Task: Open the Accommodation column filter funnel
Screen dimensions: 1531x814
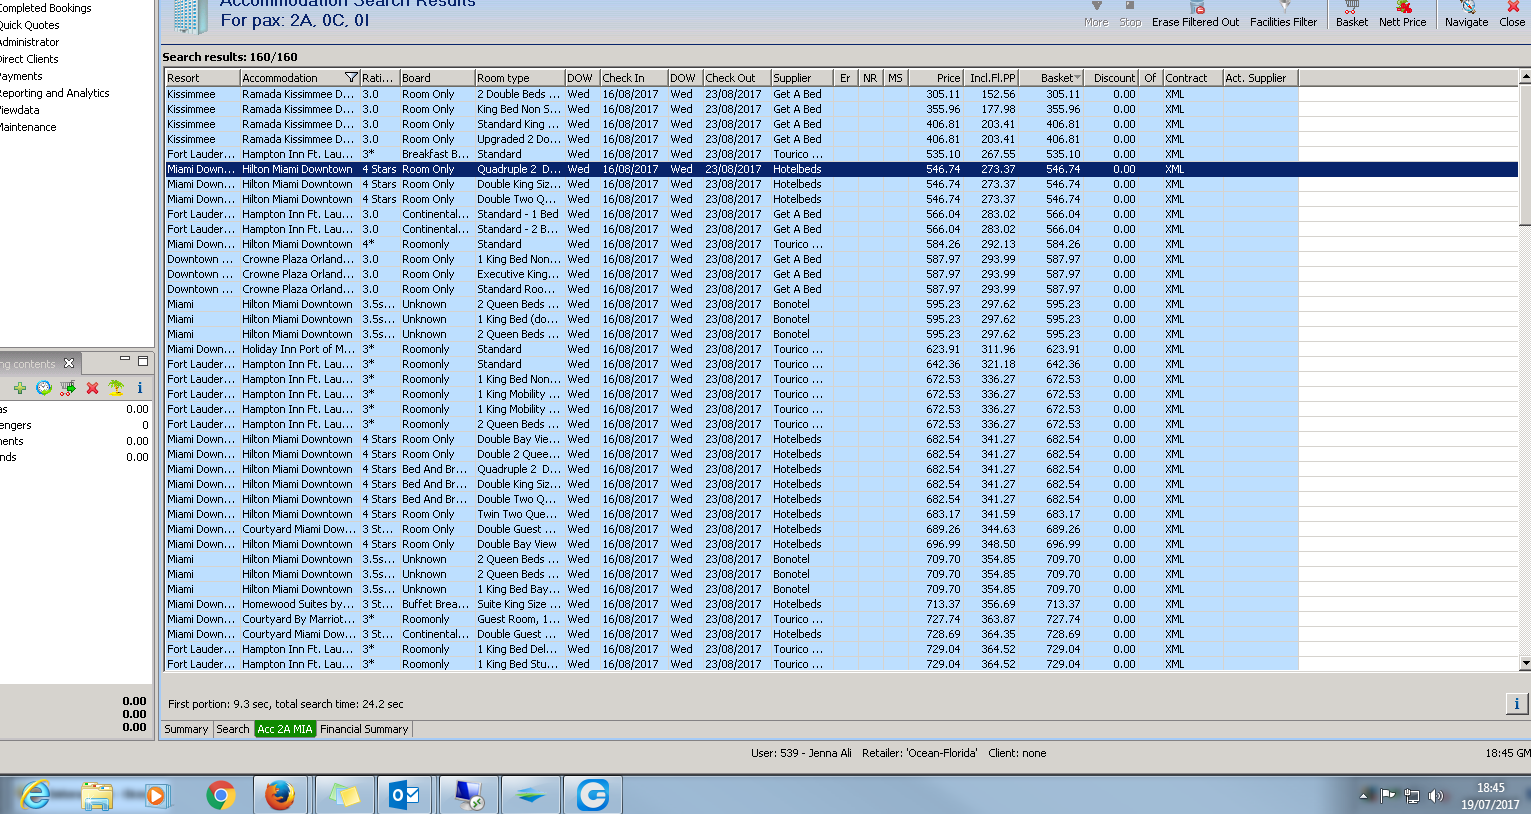Action: pos(351,78)
